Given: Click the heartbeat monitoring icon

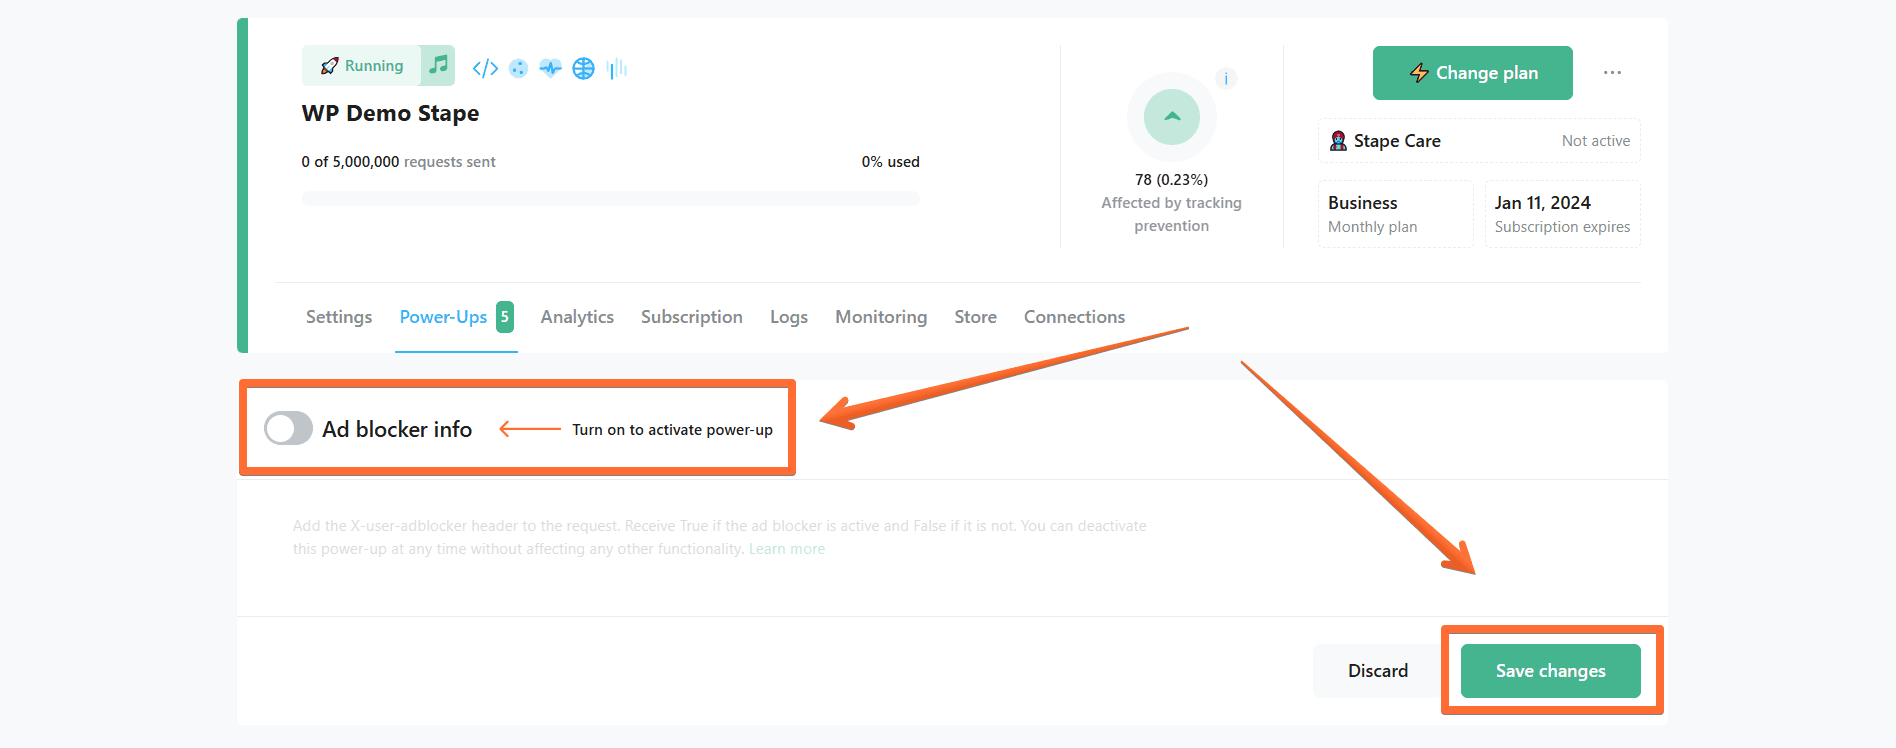Looking at the screenshot, I should click(x=550, y=68).
